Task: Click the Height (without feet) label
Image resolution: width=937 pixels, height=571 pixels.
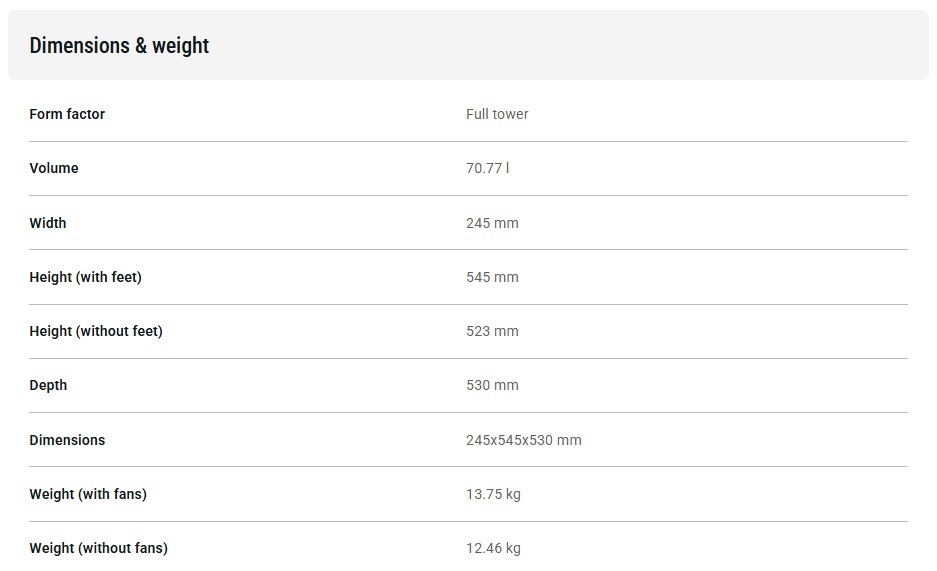Action: (x=96, y=331)
